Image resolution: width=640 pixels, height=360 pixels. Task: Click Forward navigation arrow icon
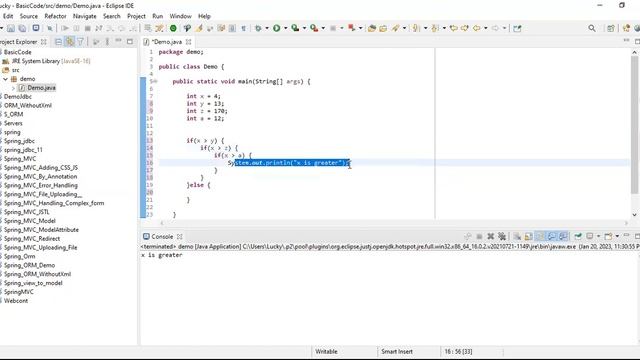point(495,28)
